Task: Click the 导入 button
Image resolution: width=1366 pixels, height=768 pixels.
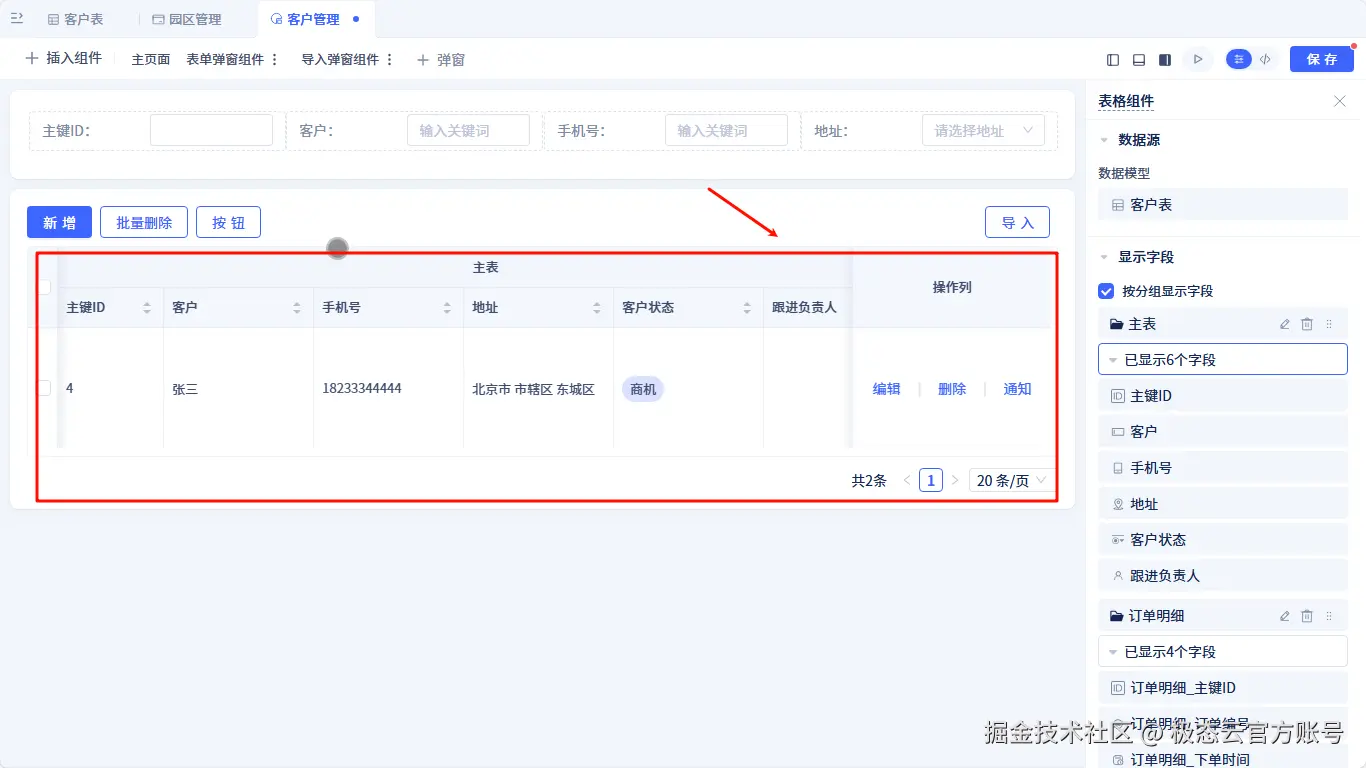Action: tap(1017, 222)
